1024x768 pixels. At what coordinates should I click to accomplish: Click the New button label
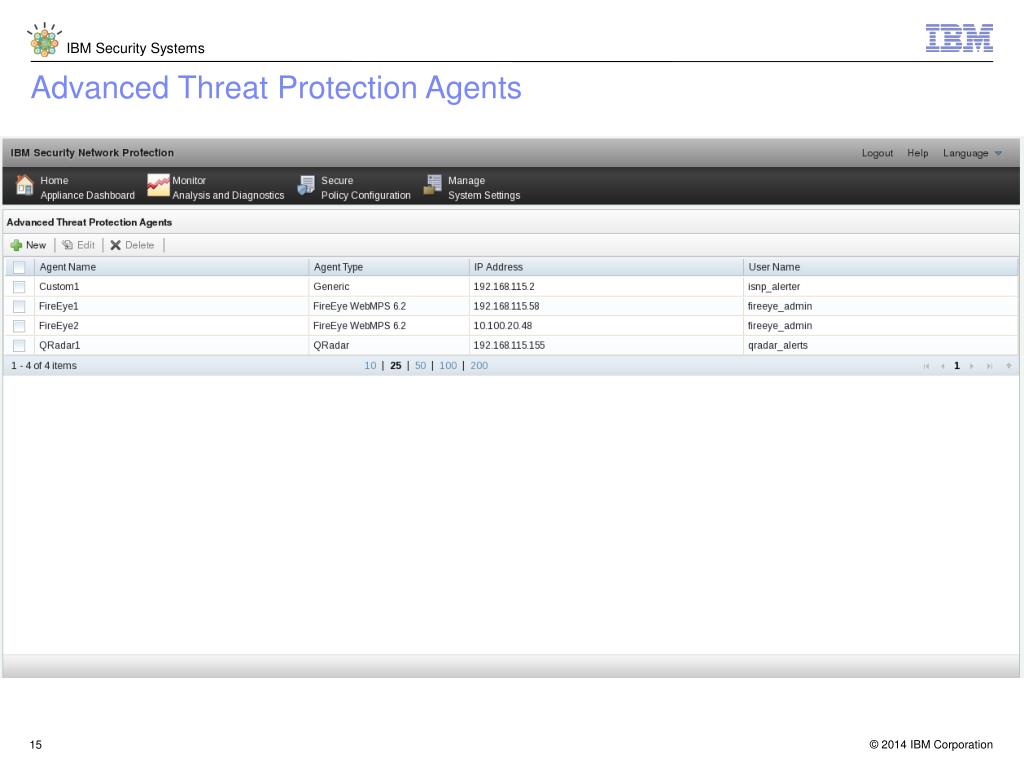pos(36,246)
